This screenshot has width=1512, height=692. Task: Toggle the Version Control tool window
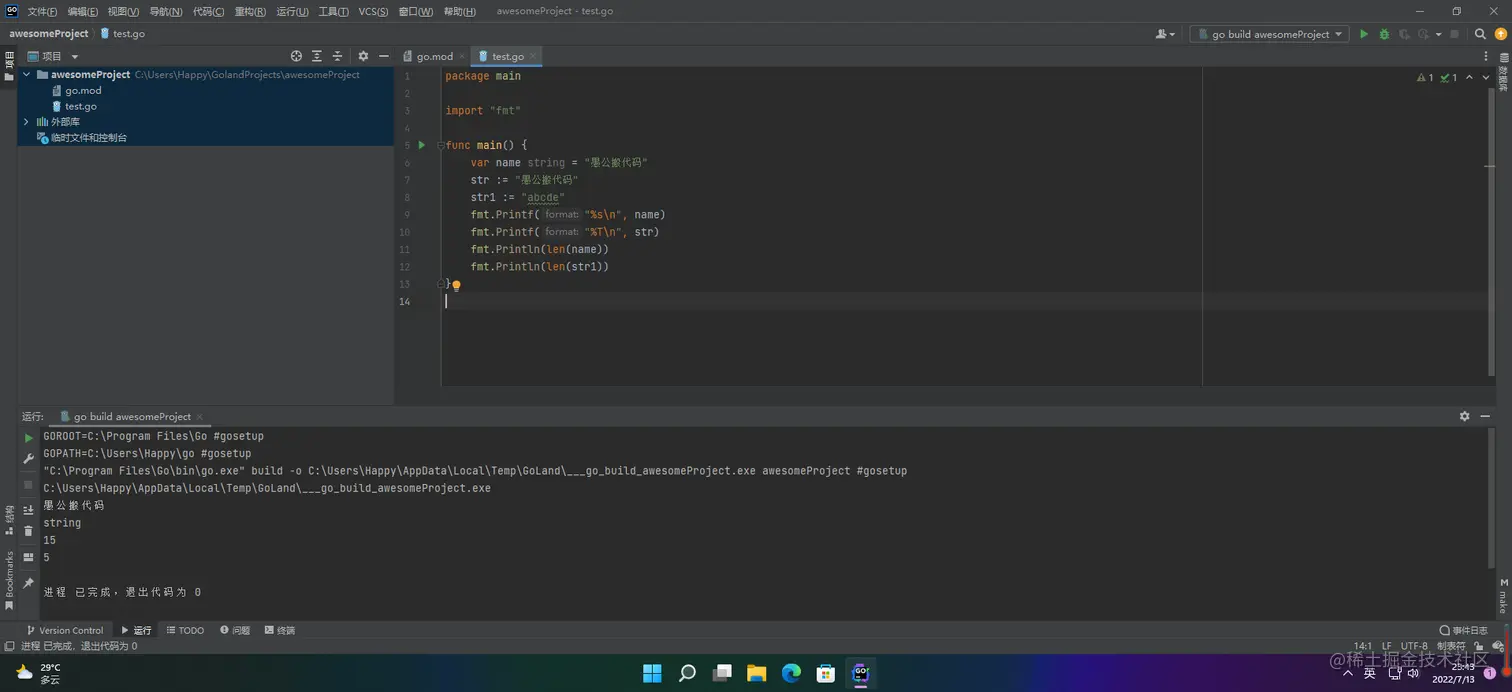pyautogui.click(x=64, y=630)
